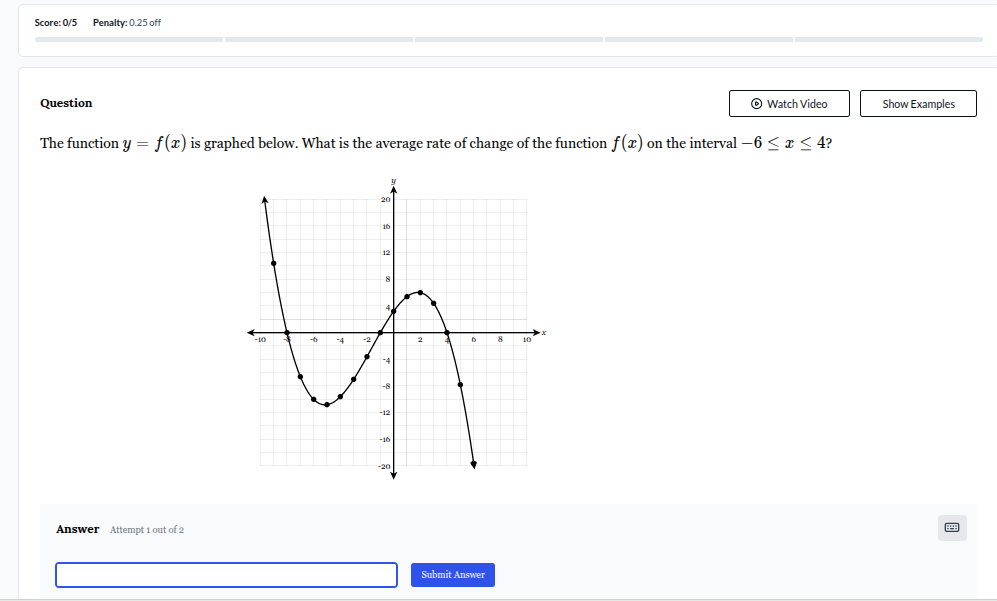997x601 pixels.
Task: Open the math keyboard icon
Action: [x=951, y=528]
